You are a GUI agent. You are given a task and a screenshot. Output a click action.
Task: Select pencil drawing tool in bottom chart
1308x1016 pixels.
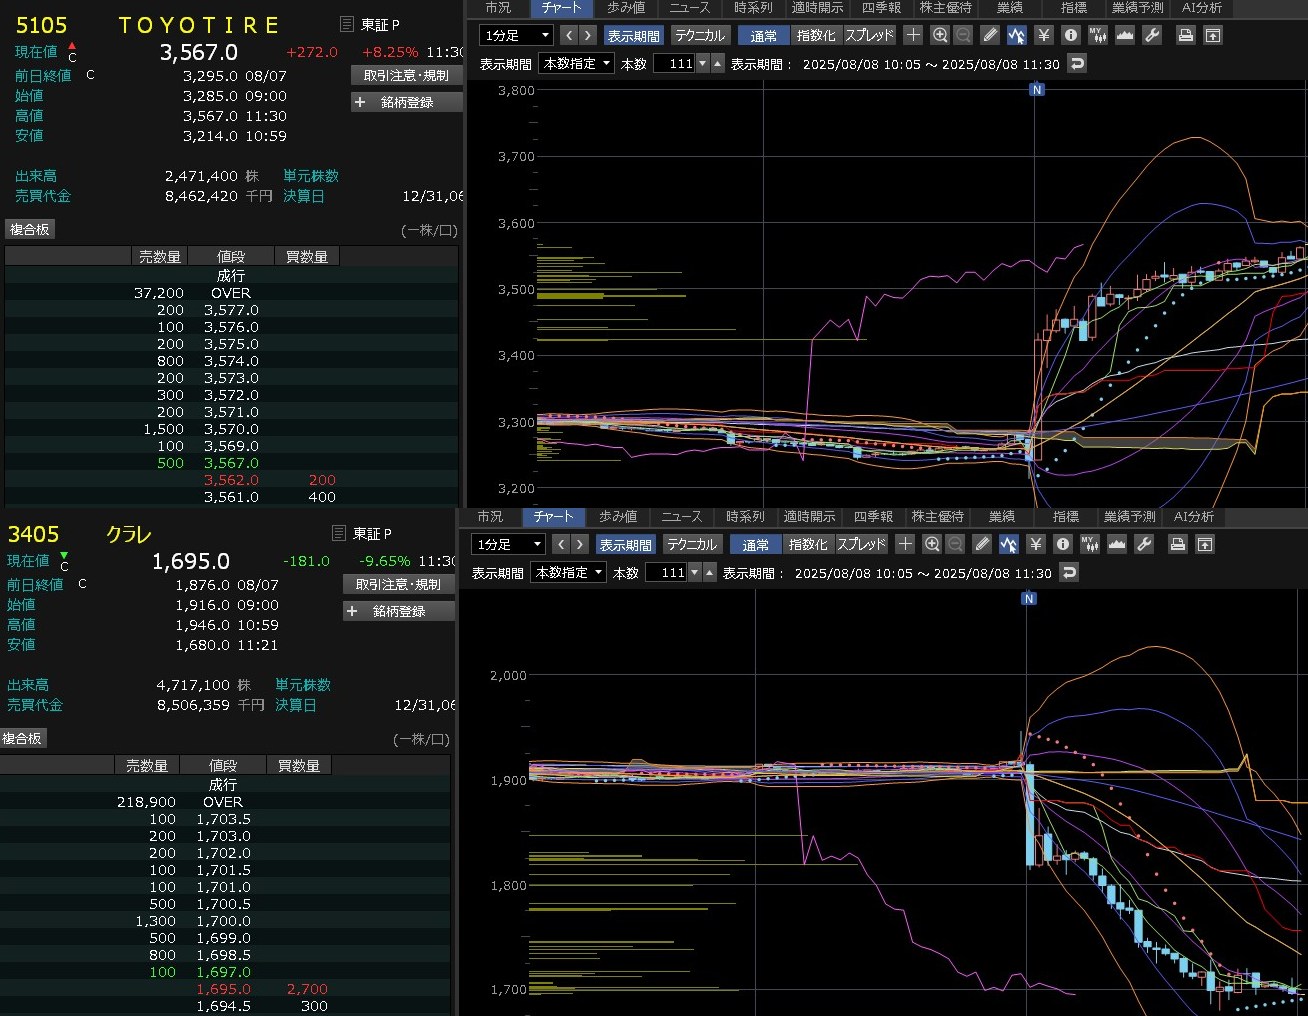(x=982, y=544)
